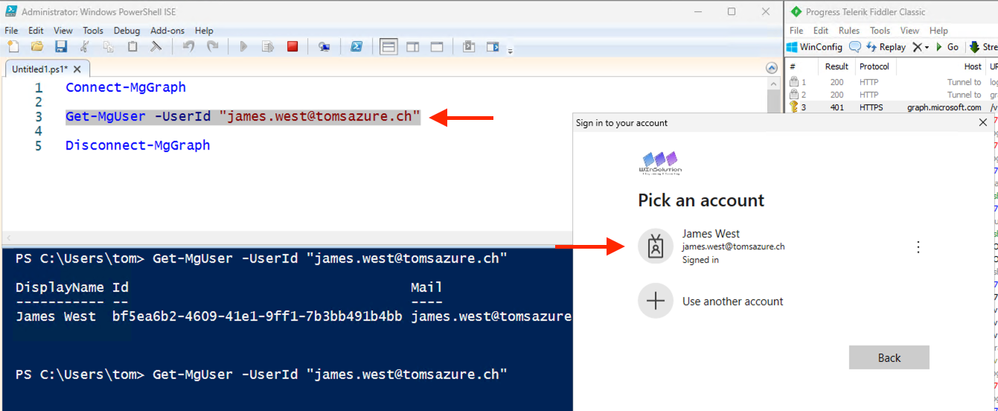
Task: Collapse script pane with round up-arrow button
Action: click(x=771, y=67)
